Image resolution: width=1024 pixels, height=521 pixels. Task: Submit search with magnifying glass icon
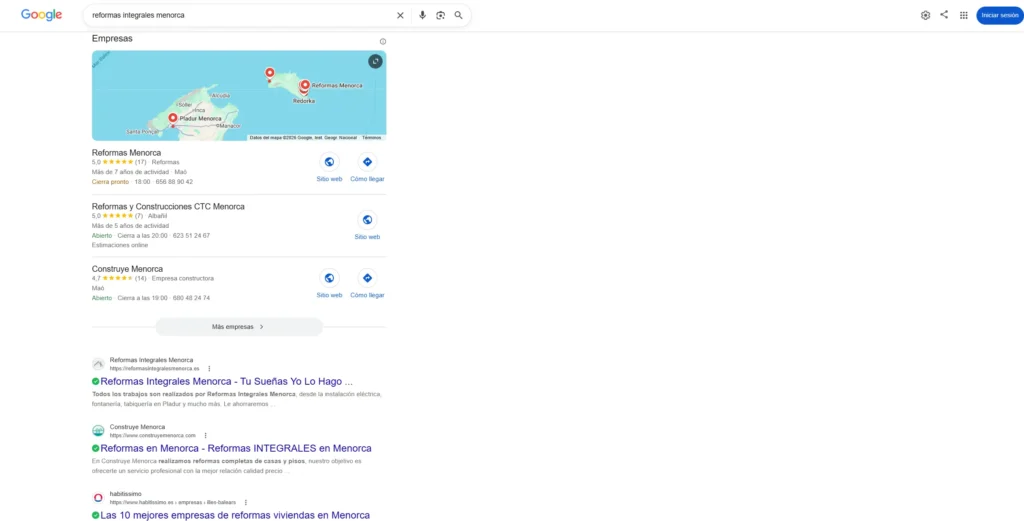pos(458,15)
